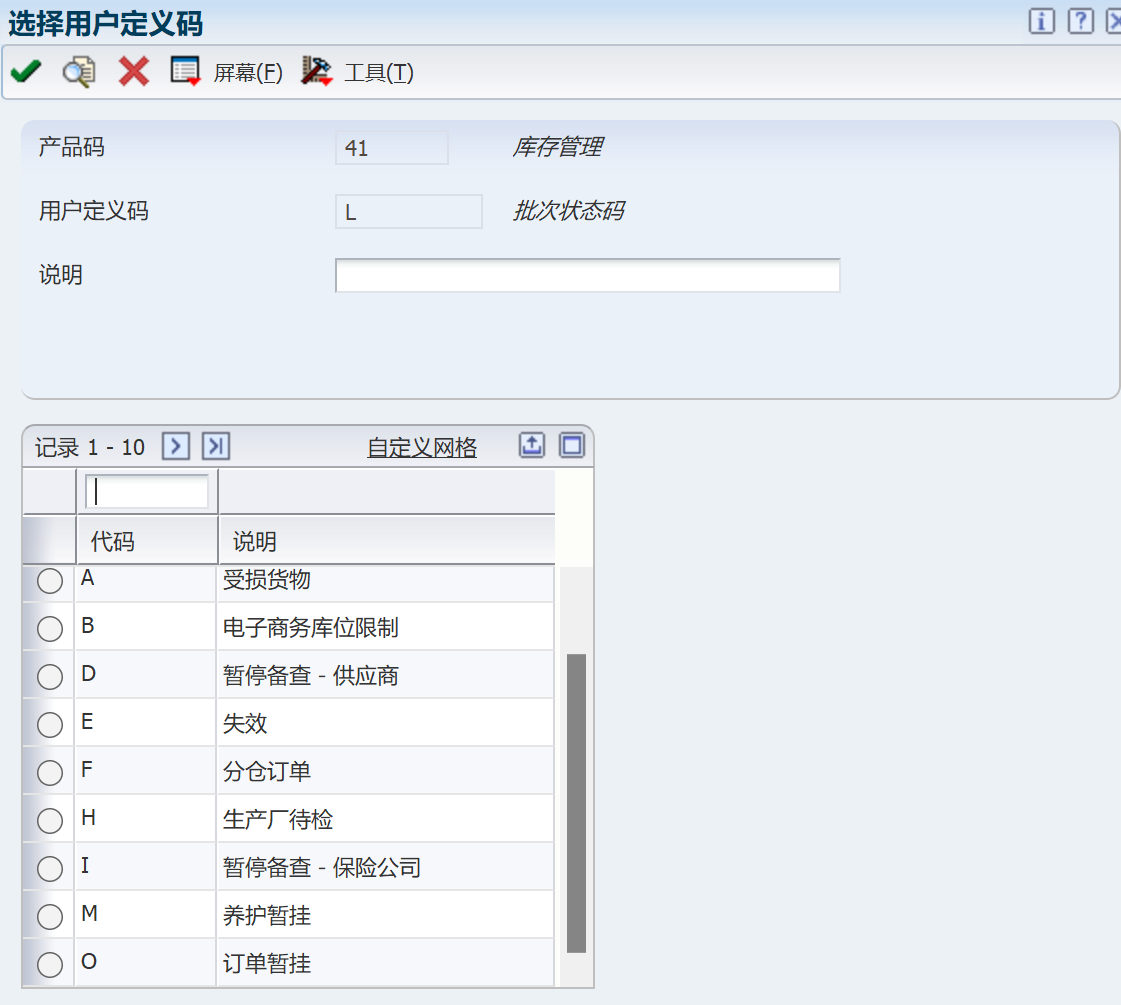Viewport: 1121px width, 1005px height.
Task: Open the 屏幕(F) menu
Action: coord(247,73)
